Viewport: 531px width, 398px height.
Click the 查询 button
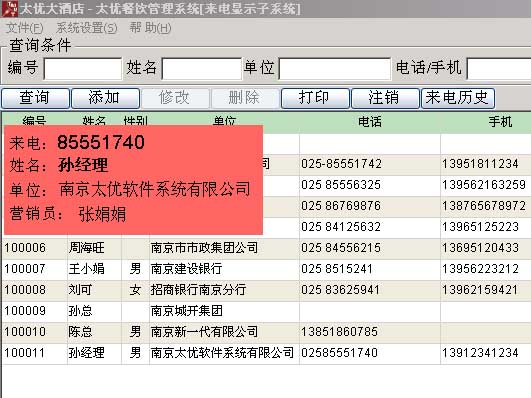click(x=36, y=98)
